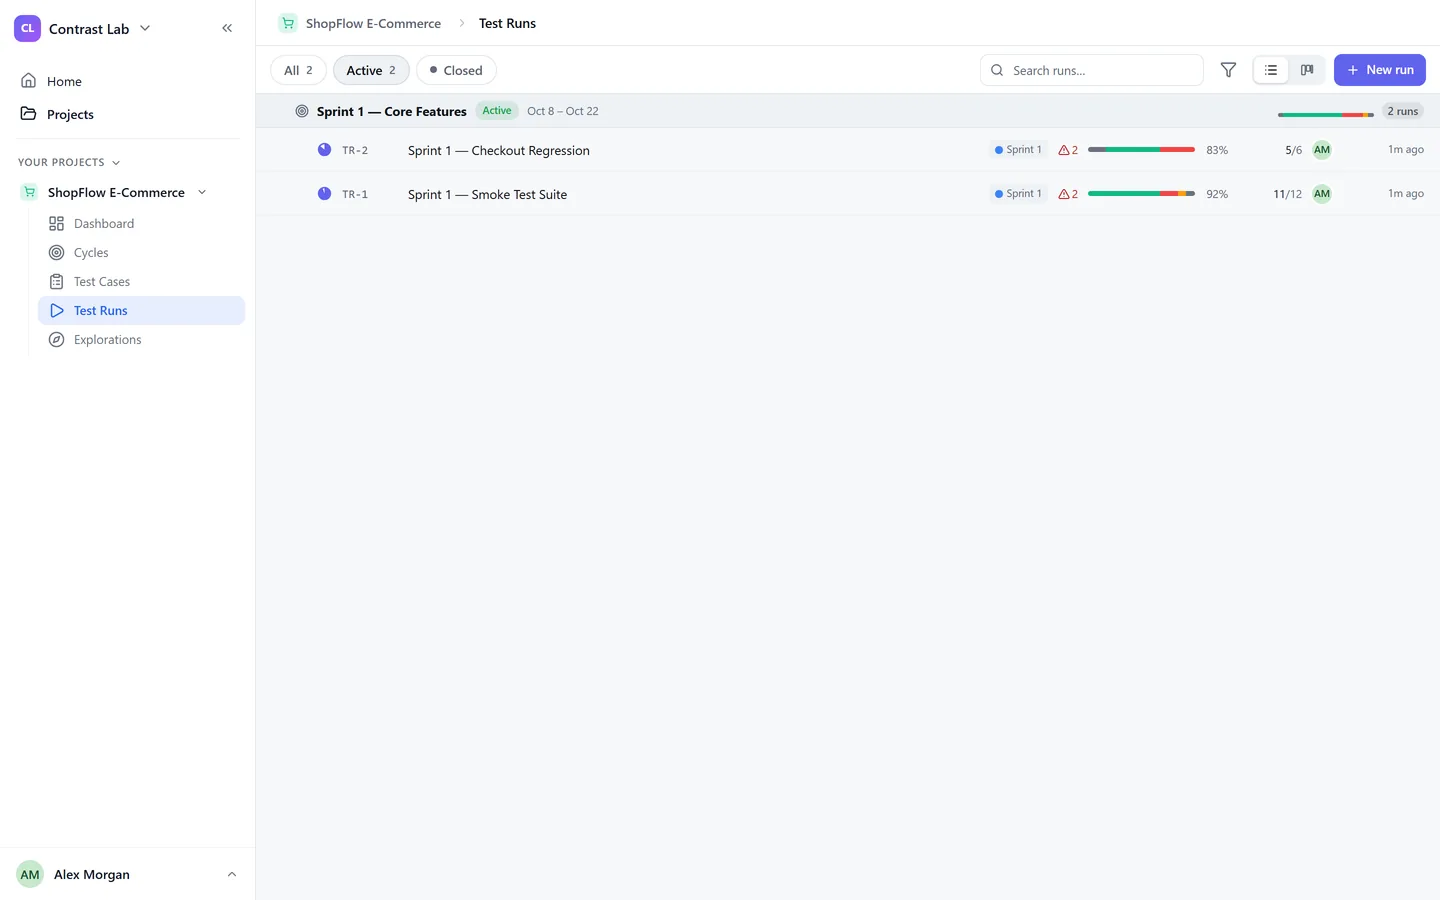Open the Dashboard page
The height and width of the screenshot is (900, 1440).
click(104, 223)
